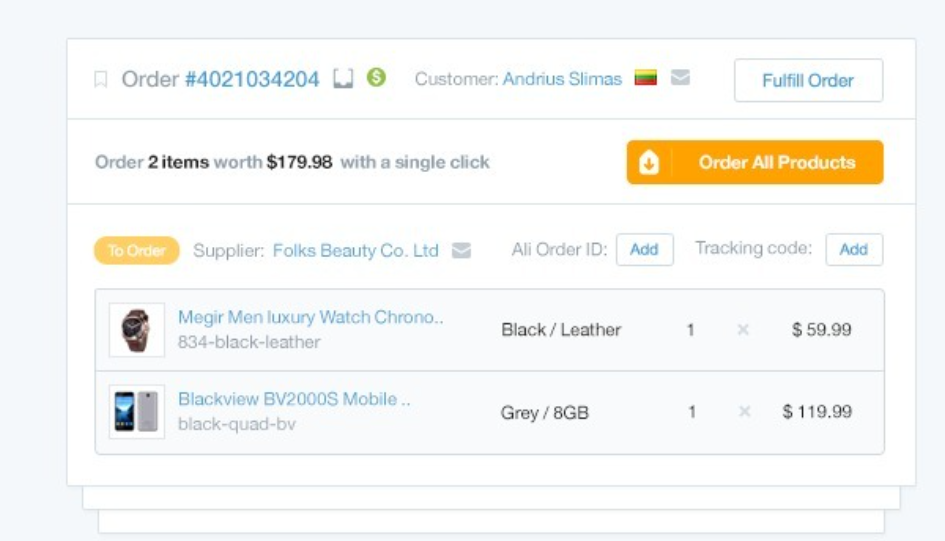
Task: Click the download icon on the orange button
Action: (x=649, y=163)
